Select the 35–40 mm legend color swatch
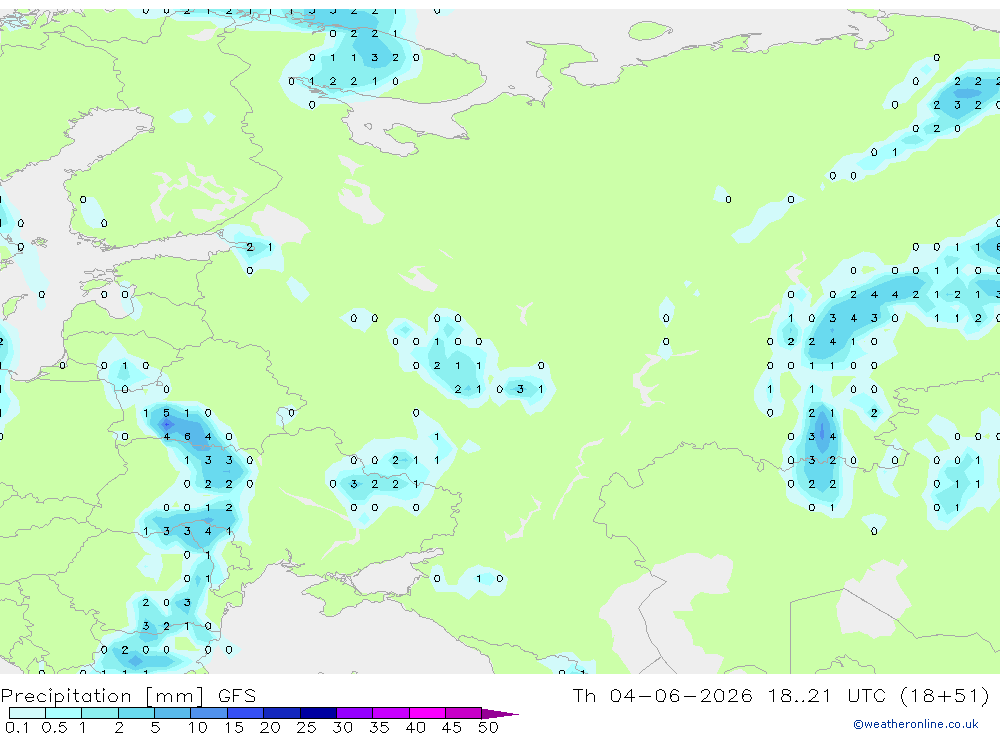Image resolution: width=1000 pixels, height=733 pixels. pyautogui.click(x=391, y=713)
